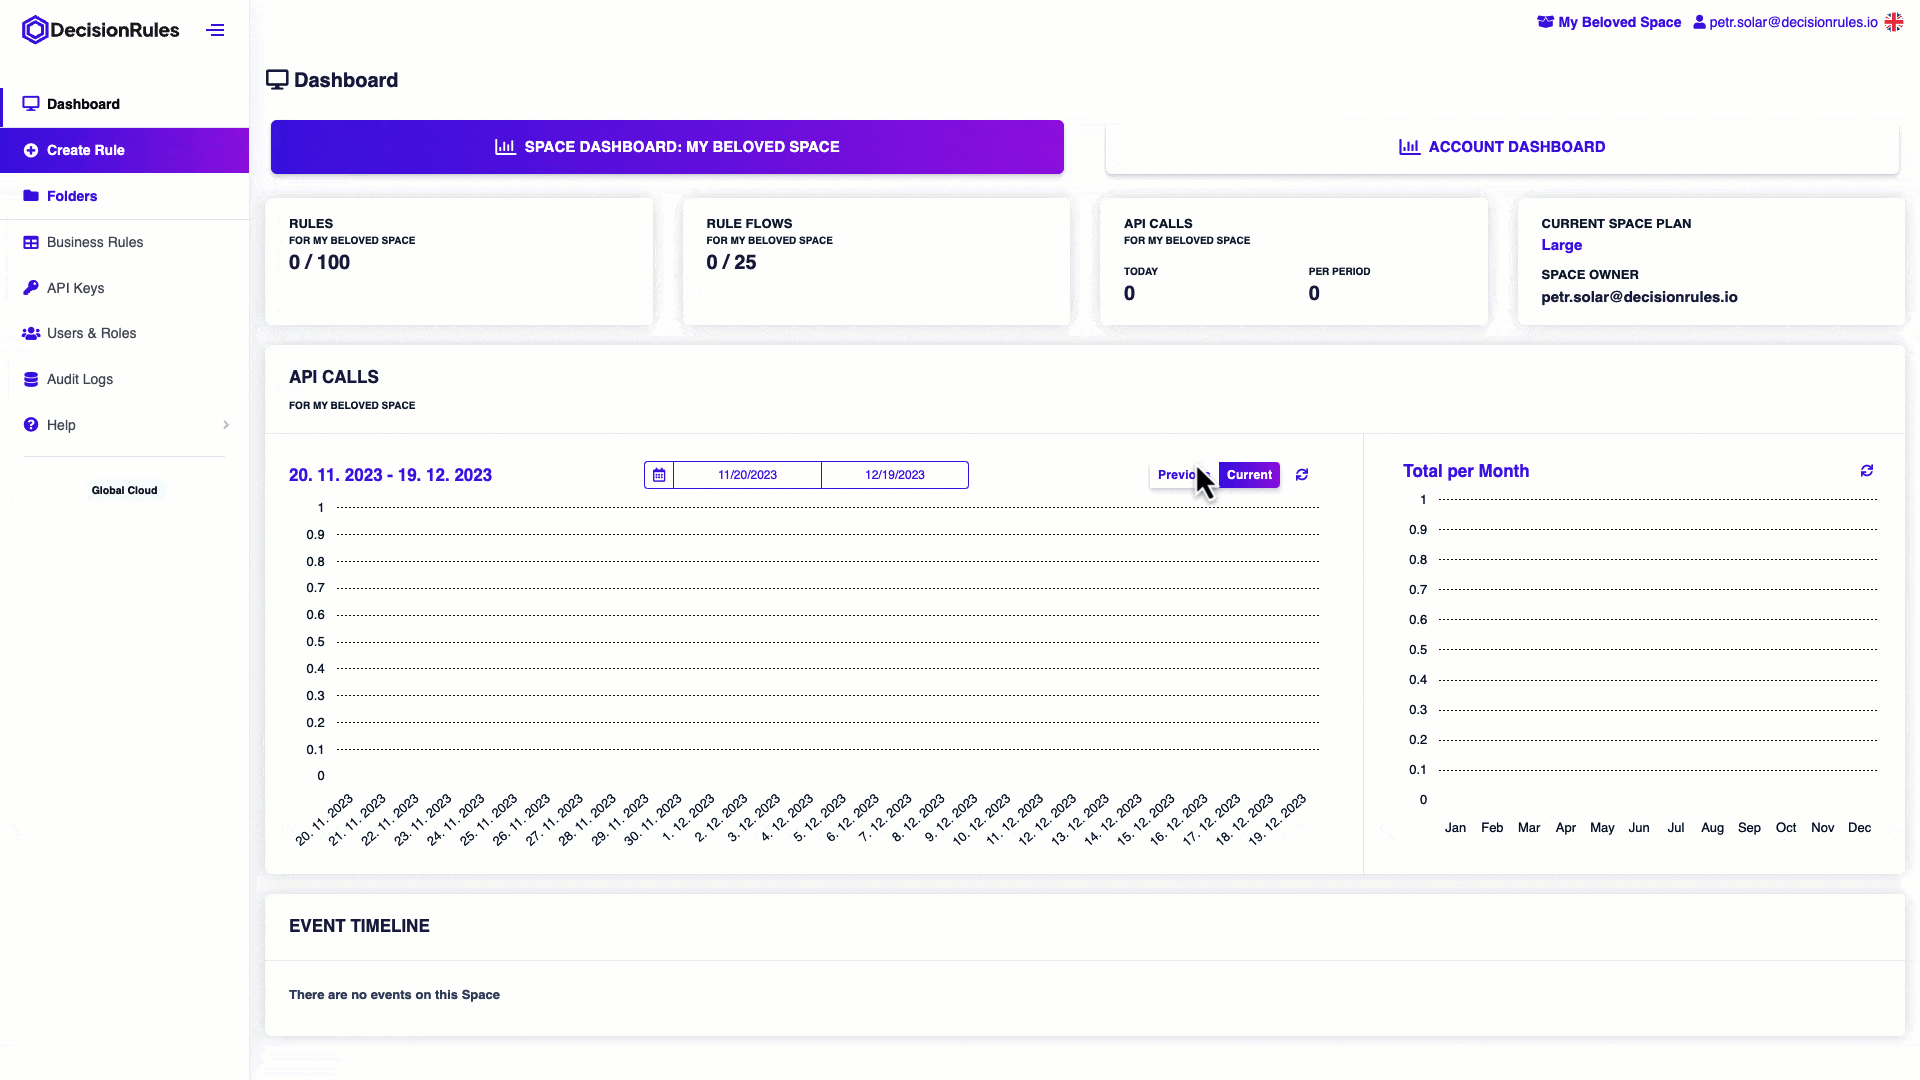Click the user profile icon
This screenshot has width=1920, height=1080.
1699,22
